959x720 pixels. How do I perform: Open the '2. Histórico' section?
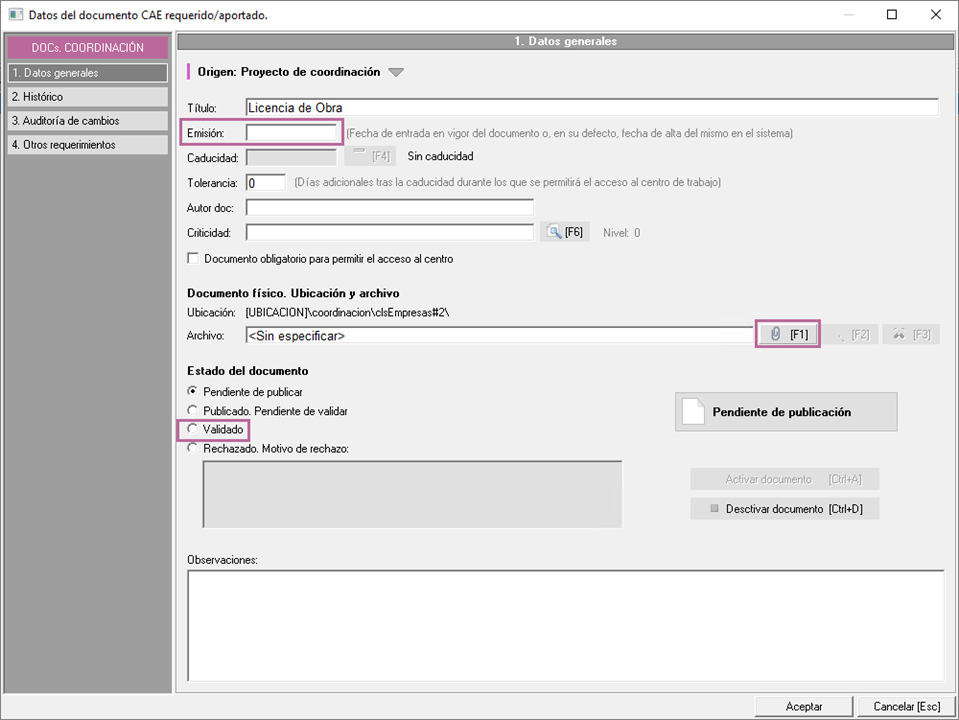click(87, 97)
